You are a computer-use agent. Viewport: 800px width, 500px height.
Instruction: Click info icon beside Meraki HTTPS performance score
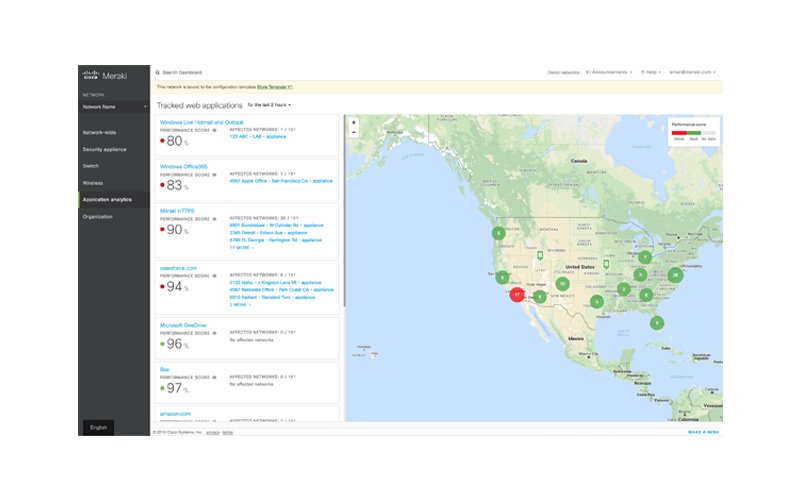tap(214, 219)
